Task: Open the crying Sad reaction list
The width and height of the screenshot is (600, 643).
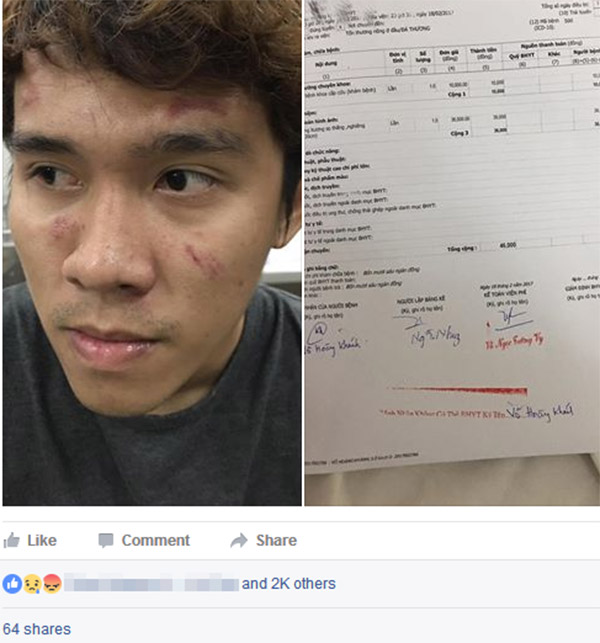Action: pos(32,584)
